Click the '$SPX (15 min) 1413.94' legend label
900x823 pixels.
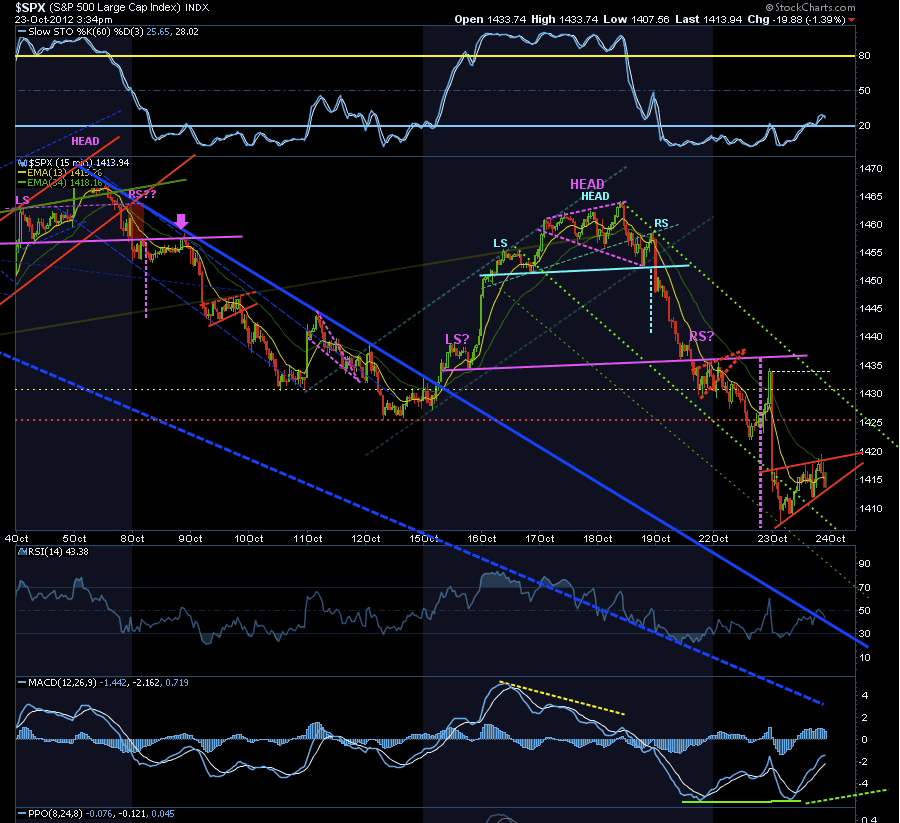pos(79,162)
